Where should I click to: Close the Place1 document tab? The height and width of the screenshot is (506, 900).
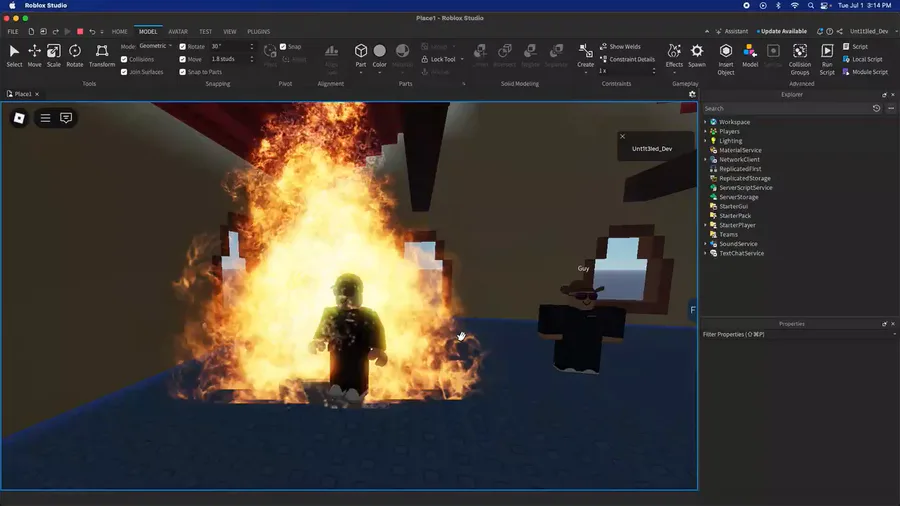tap(37, 94)
